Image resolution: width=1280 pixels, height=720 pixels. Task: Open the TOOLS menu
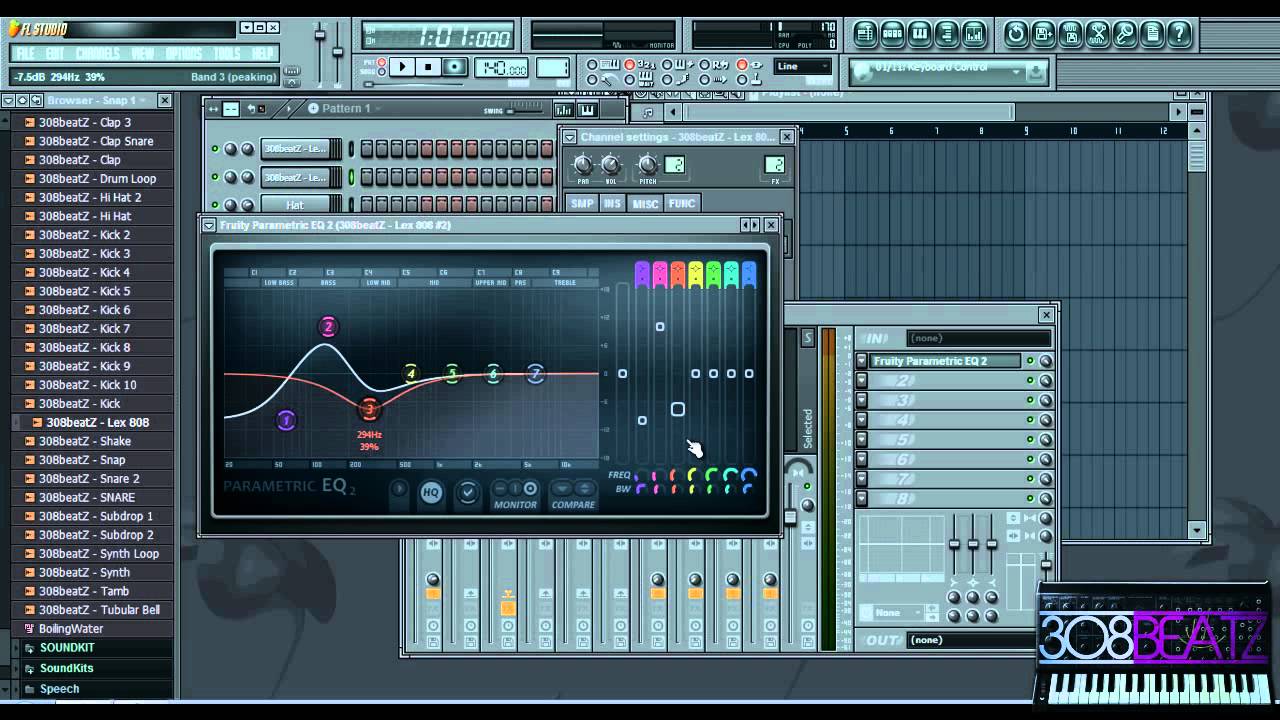click(x=227, y=53)
